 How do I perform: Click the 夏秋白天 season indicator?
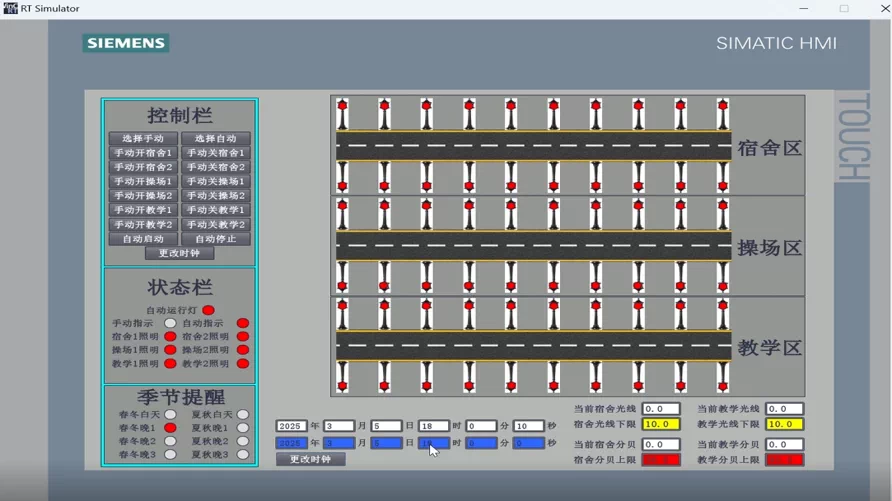click(x=243, y=415)
